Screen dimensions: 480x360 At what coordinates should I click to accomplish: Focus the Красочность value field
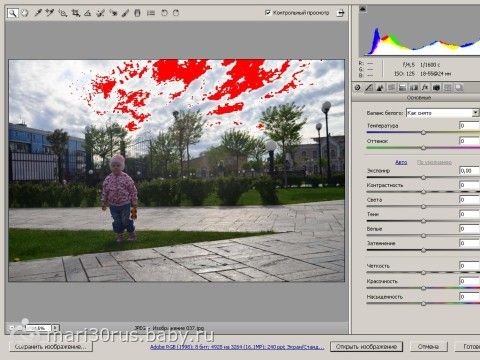coord(469,281)
